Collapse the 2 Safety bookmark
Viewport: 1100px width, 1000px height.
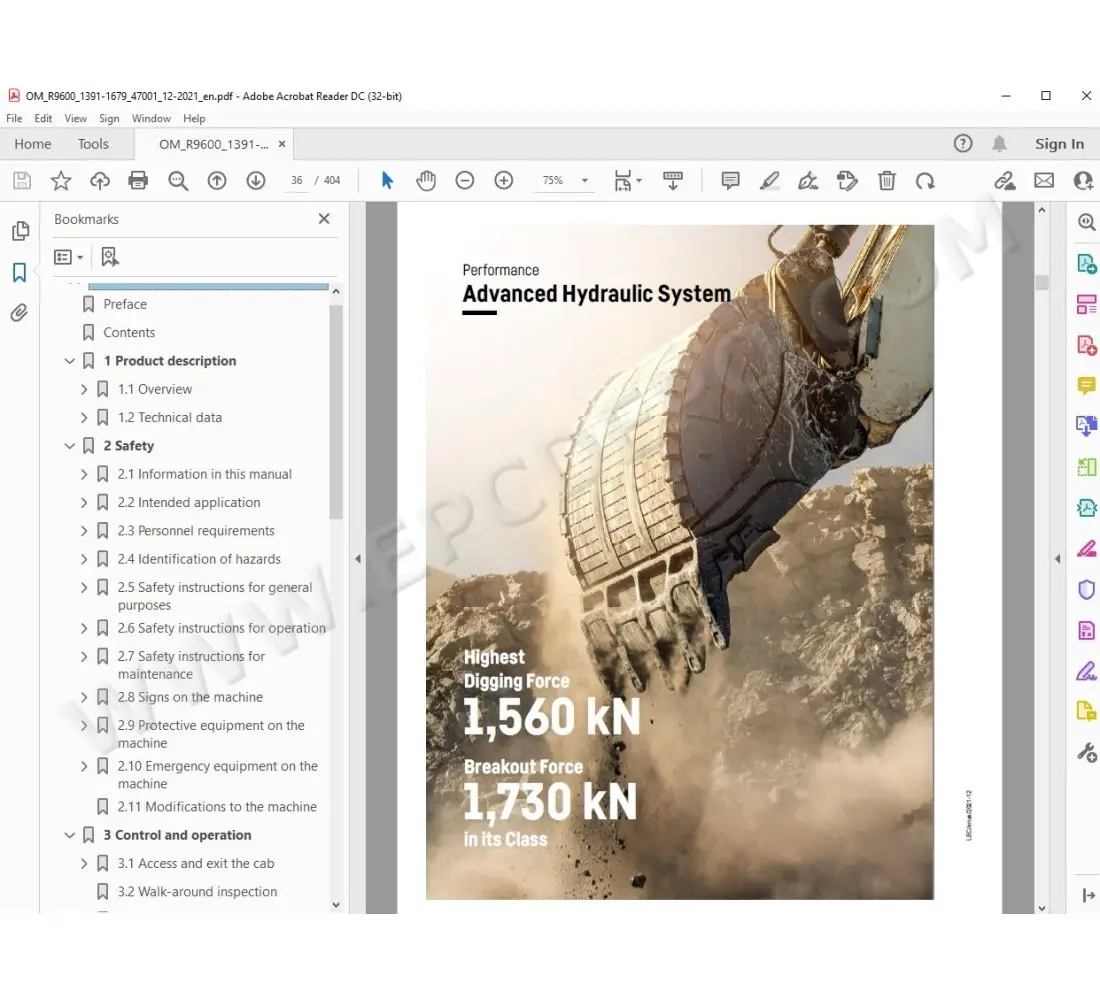click(70, 446)
